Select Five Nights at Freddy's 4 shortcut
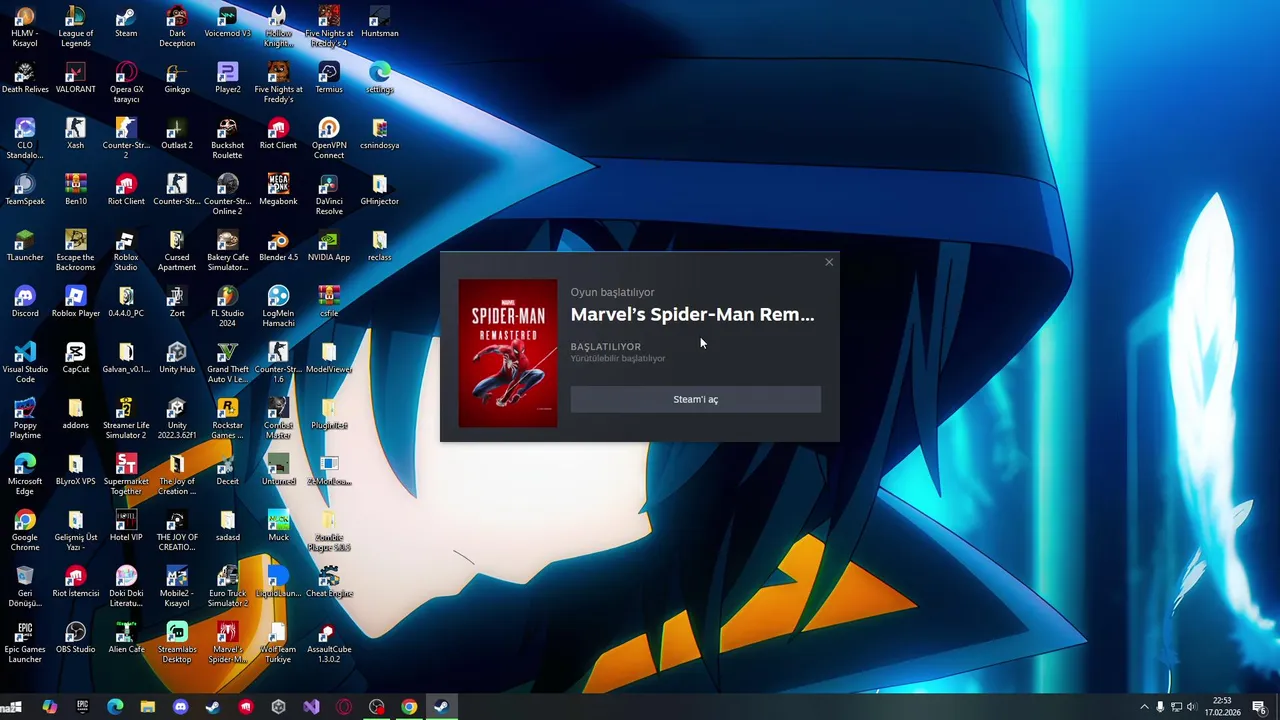Image resolution: width=1280 pixels, height=720 pixels. (329, 27)
